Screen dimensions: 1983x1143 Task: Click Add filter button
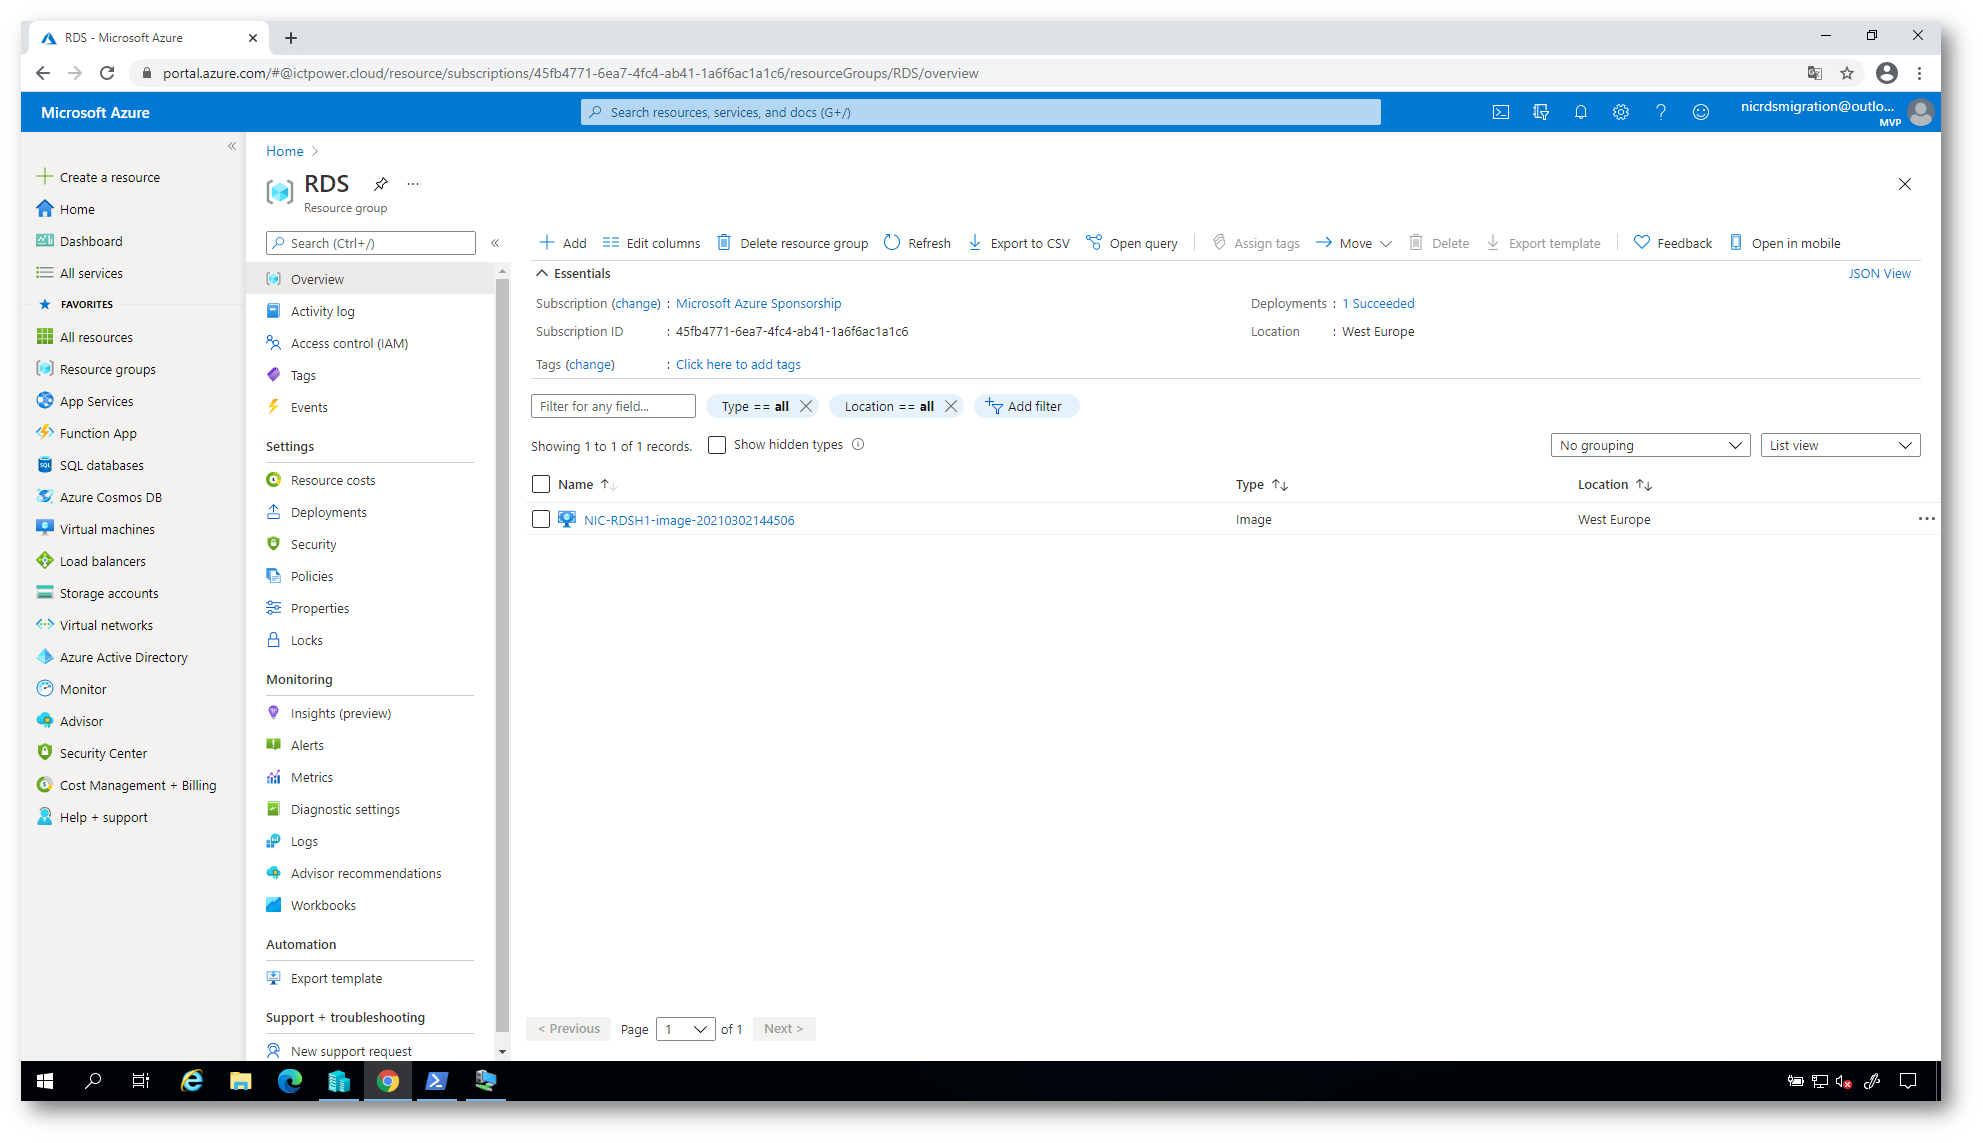pyautogui.click(x=1026, y=406)
